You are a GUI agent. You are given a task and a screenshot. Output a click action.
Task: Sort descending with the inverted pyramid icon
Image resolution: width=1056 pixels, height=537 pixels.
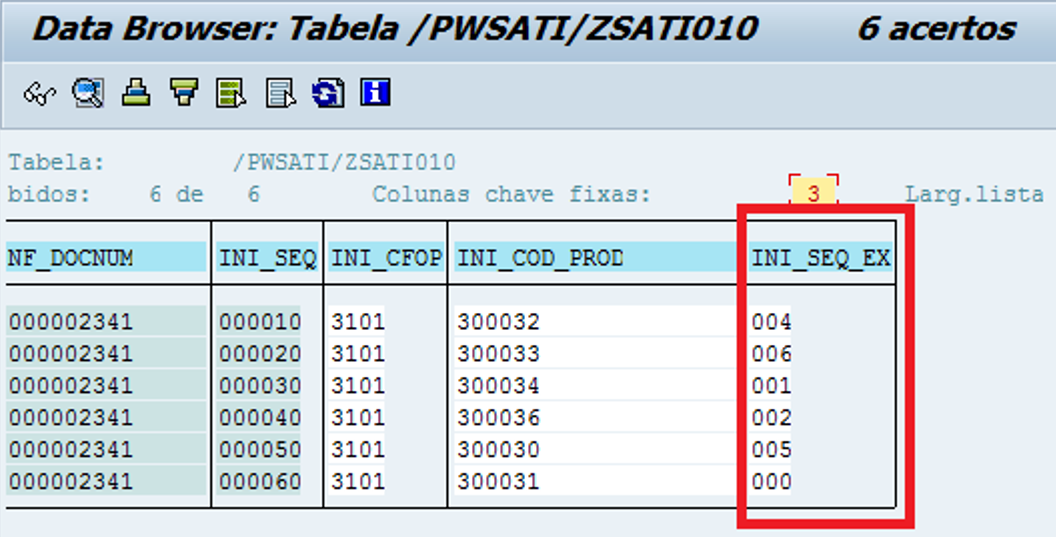pos(183,94)
